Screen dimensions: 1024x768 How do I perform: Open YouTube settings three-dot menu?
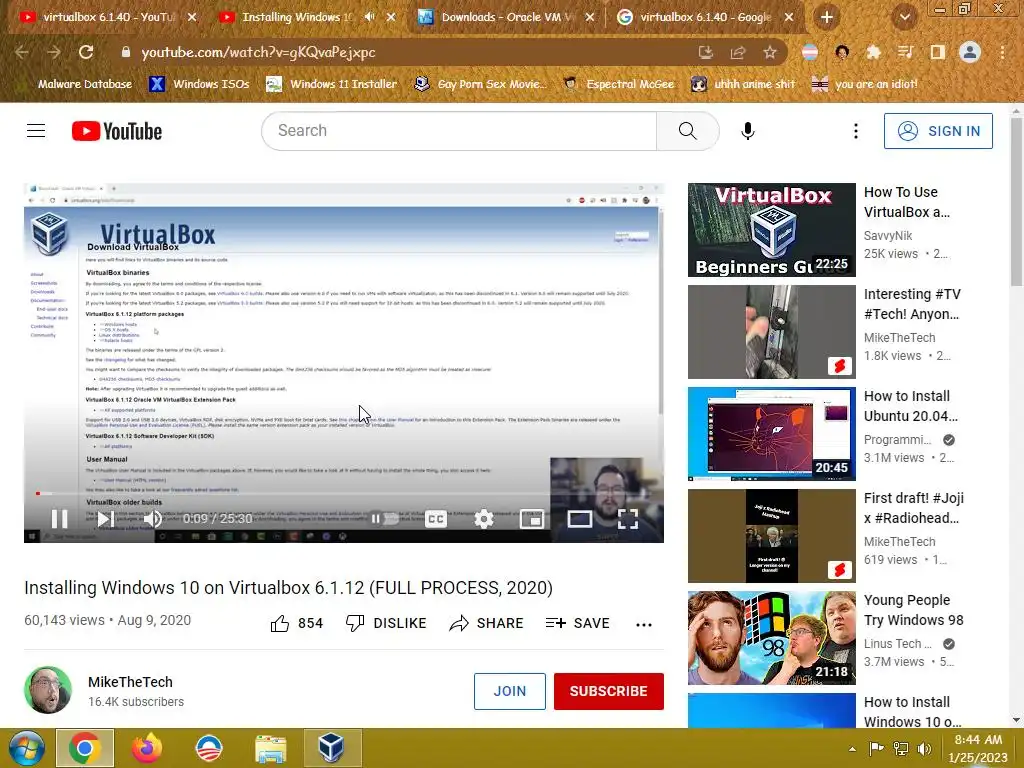(x=856, y=131)
